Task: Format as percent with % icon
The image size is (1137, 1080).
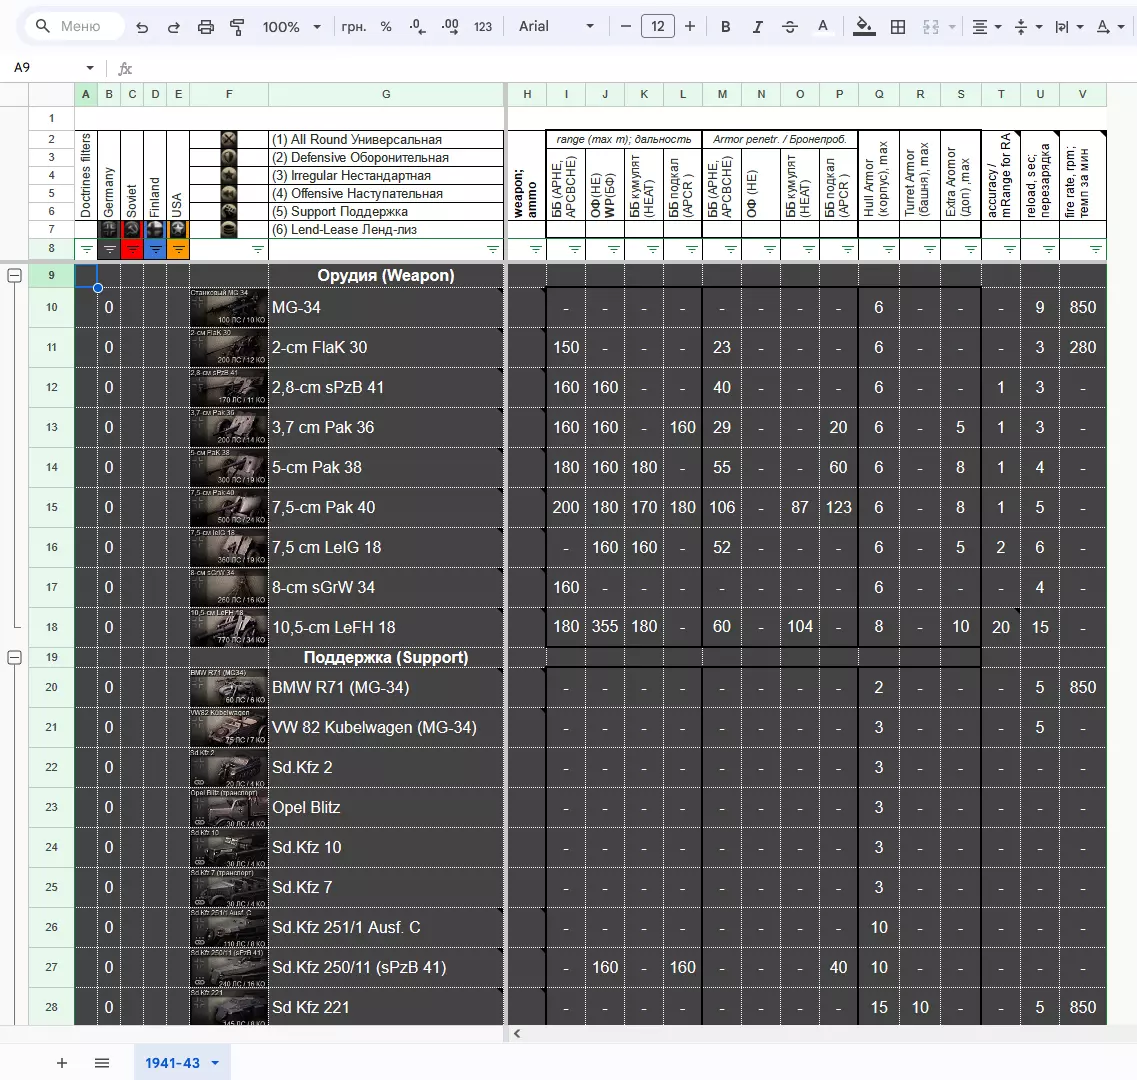Action: click(x=386, y=27)
